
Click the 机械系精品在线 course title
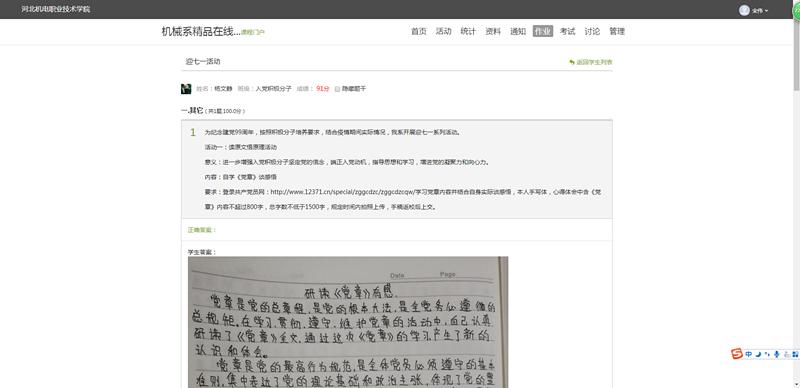tap(201, 31)
